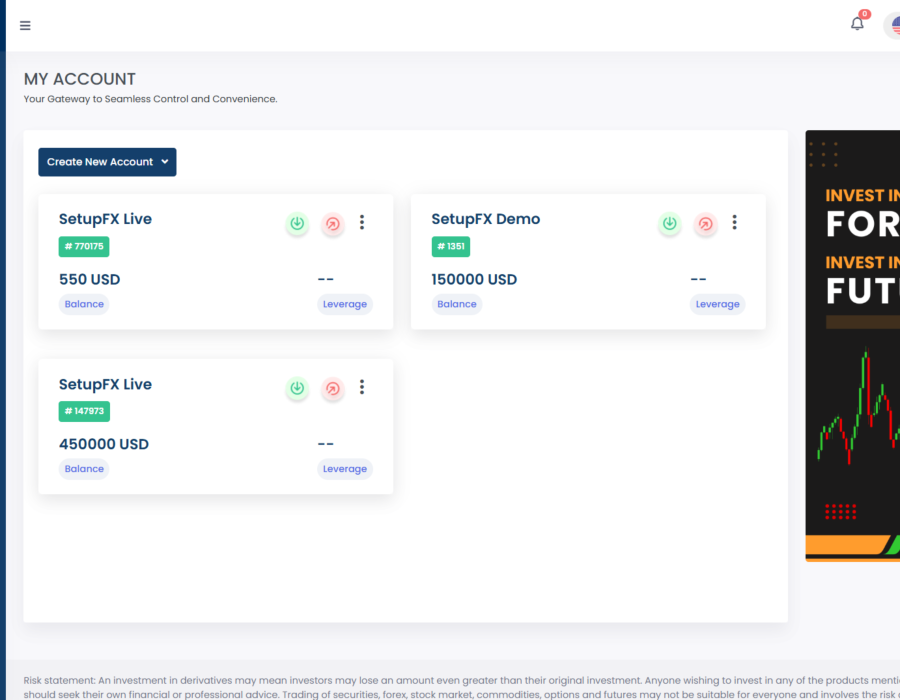Open three-dot menu for SetupFX Demo
Viewport: 900px width, 700px height.
[734, 223]
